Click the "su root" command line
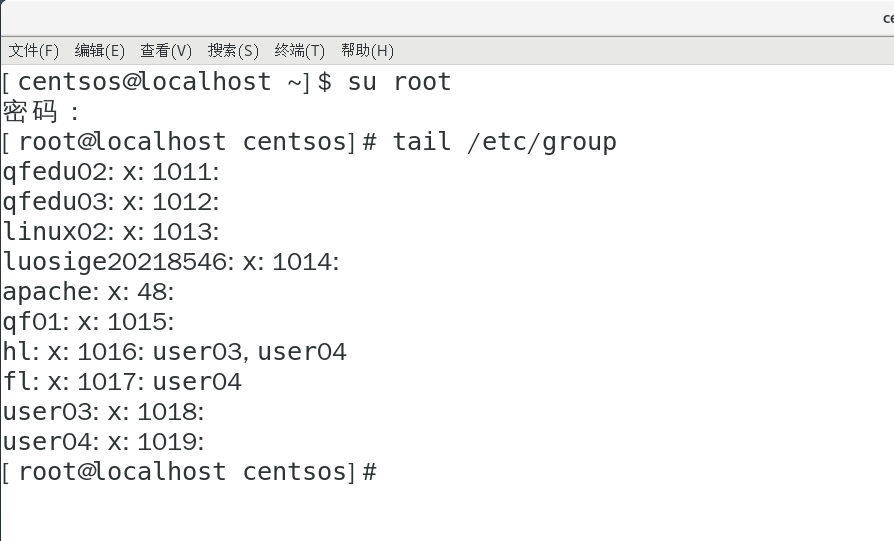 (x=399, y=81)
